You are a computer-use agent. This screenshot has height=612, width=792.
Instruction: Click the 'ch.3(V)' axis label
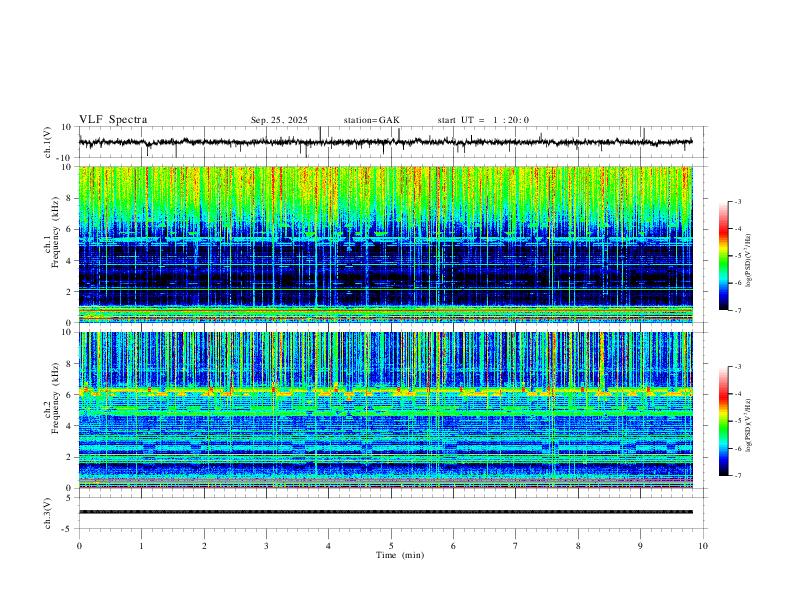[x=48, y=513]
